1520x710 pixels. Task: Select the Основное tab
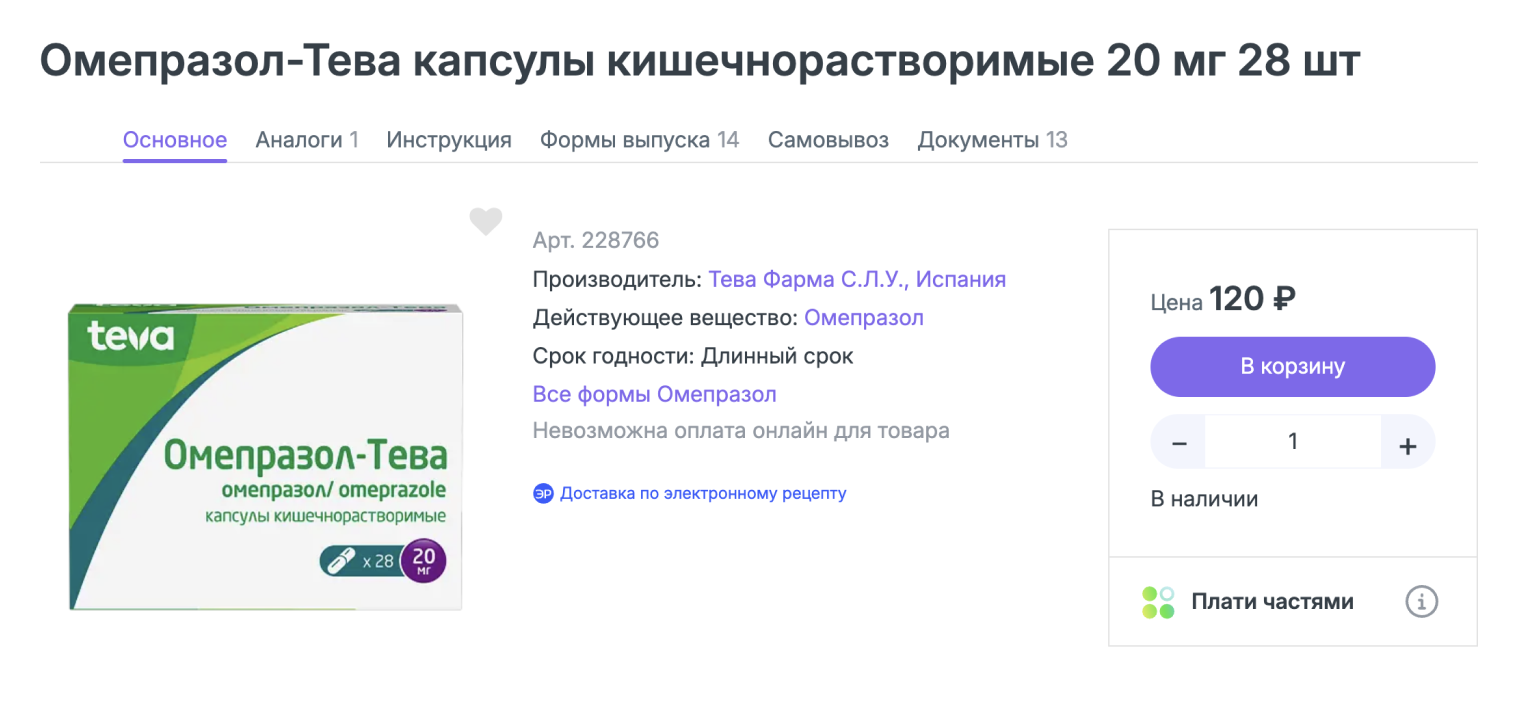tap(175, 139)
